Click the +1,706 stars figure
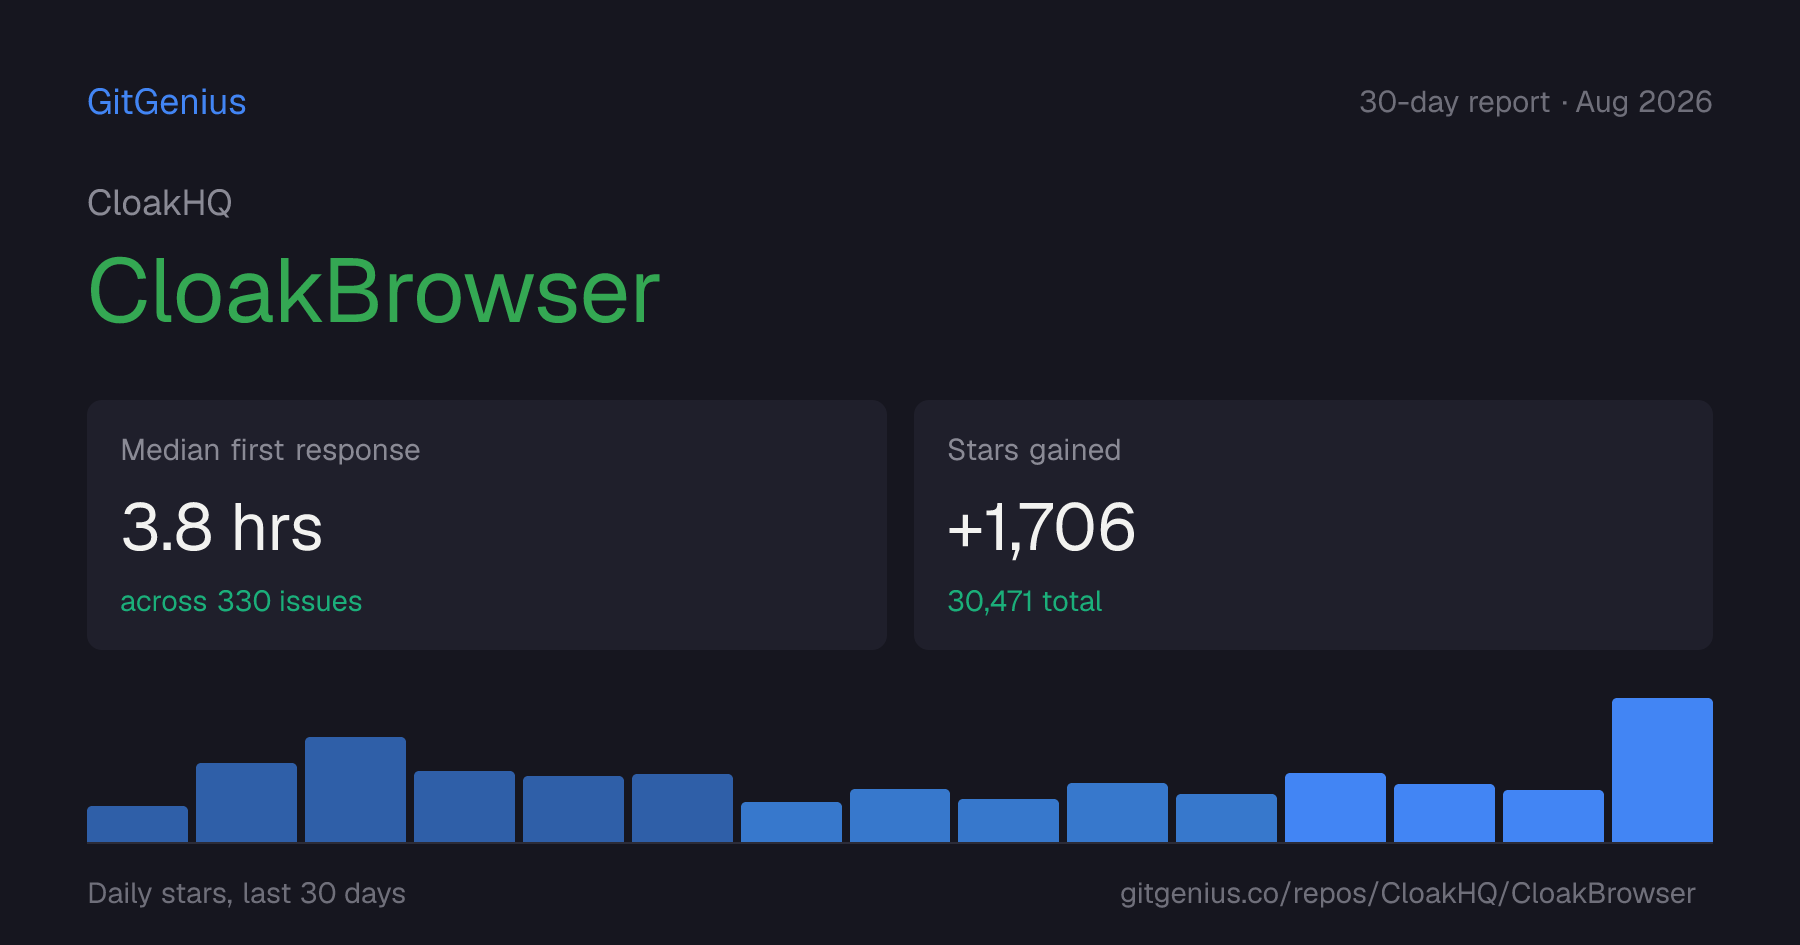The width and height of the screenshot is (1800, 945). click(1041, 527)
